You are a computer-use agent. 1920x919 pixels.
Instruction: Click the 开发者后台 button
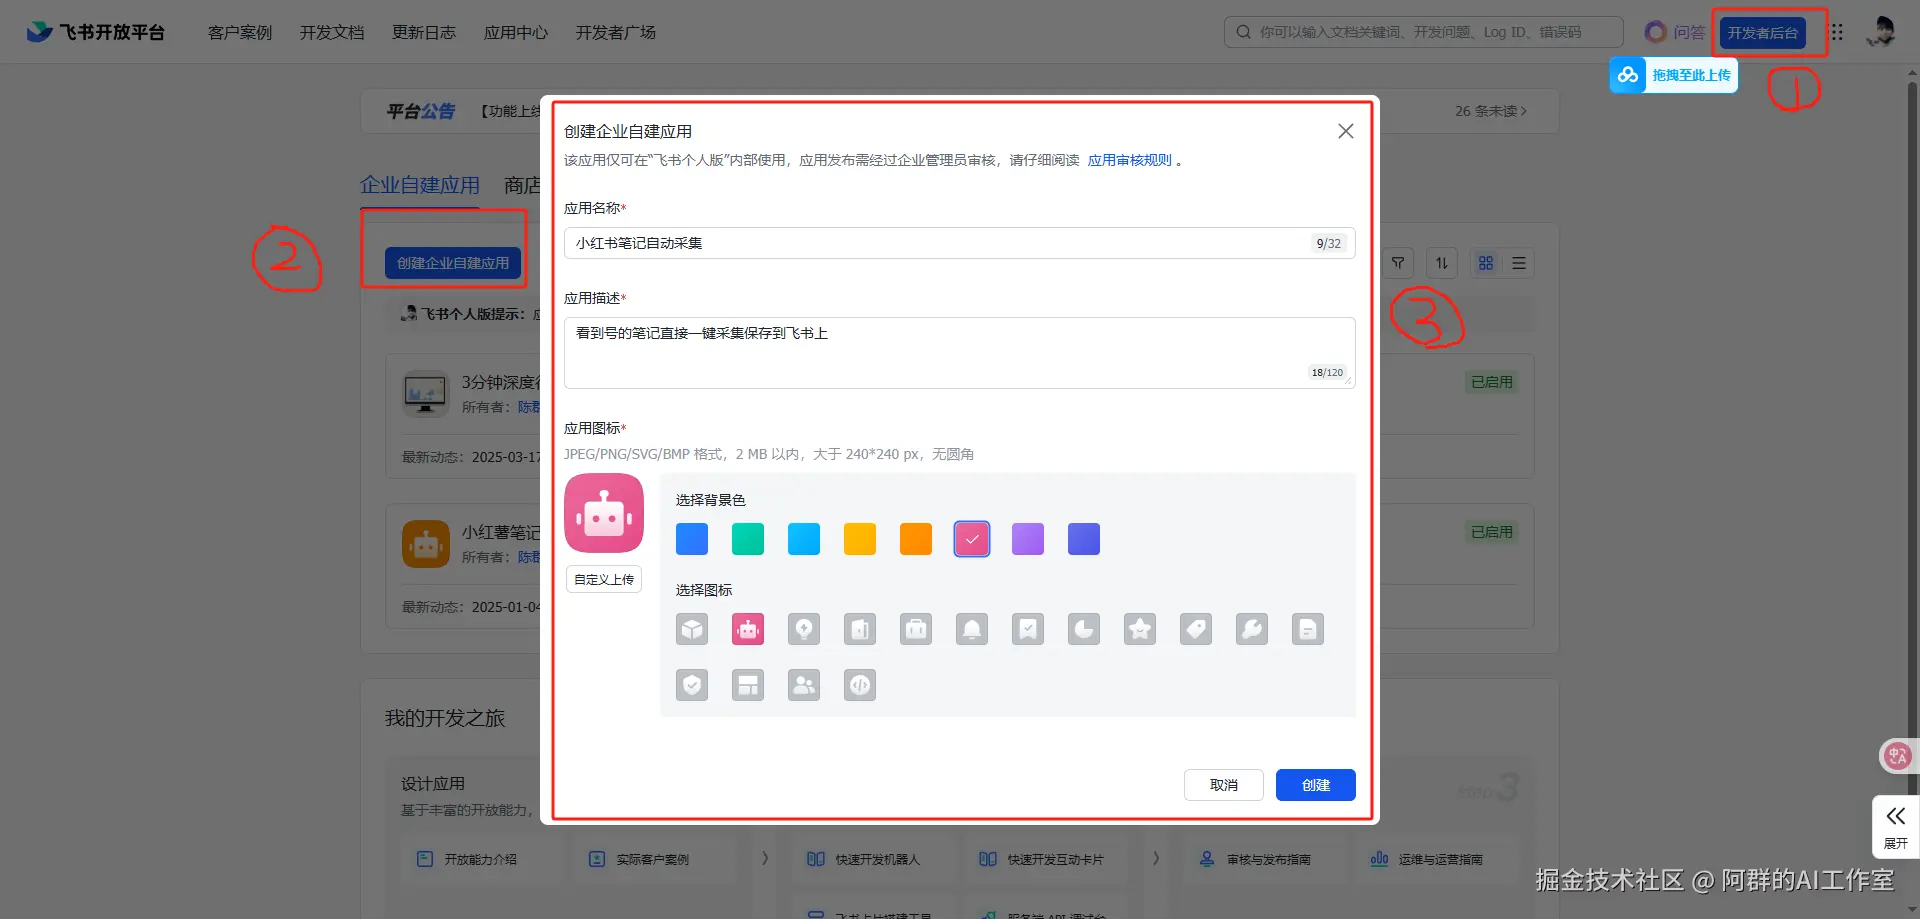(x=1763, y=33)
